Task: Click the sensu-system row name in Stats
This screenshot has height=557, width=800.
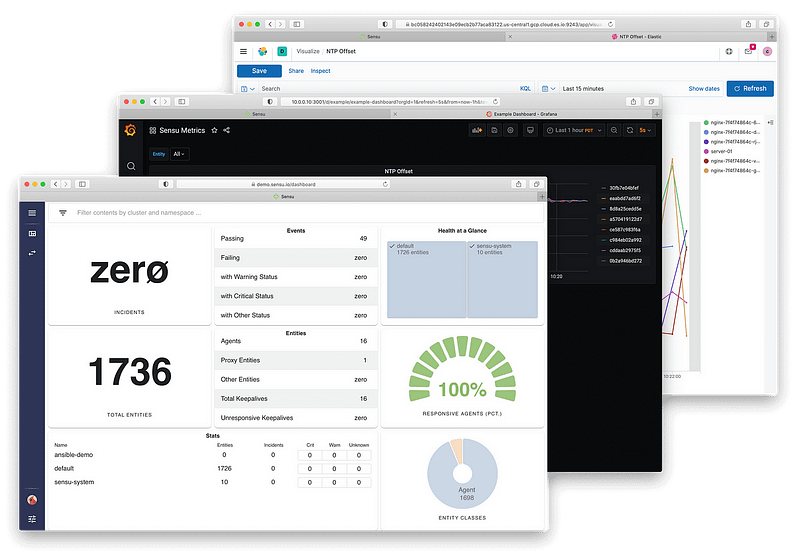Action: [74, 482]
